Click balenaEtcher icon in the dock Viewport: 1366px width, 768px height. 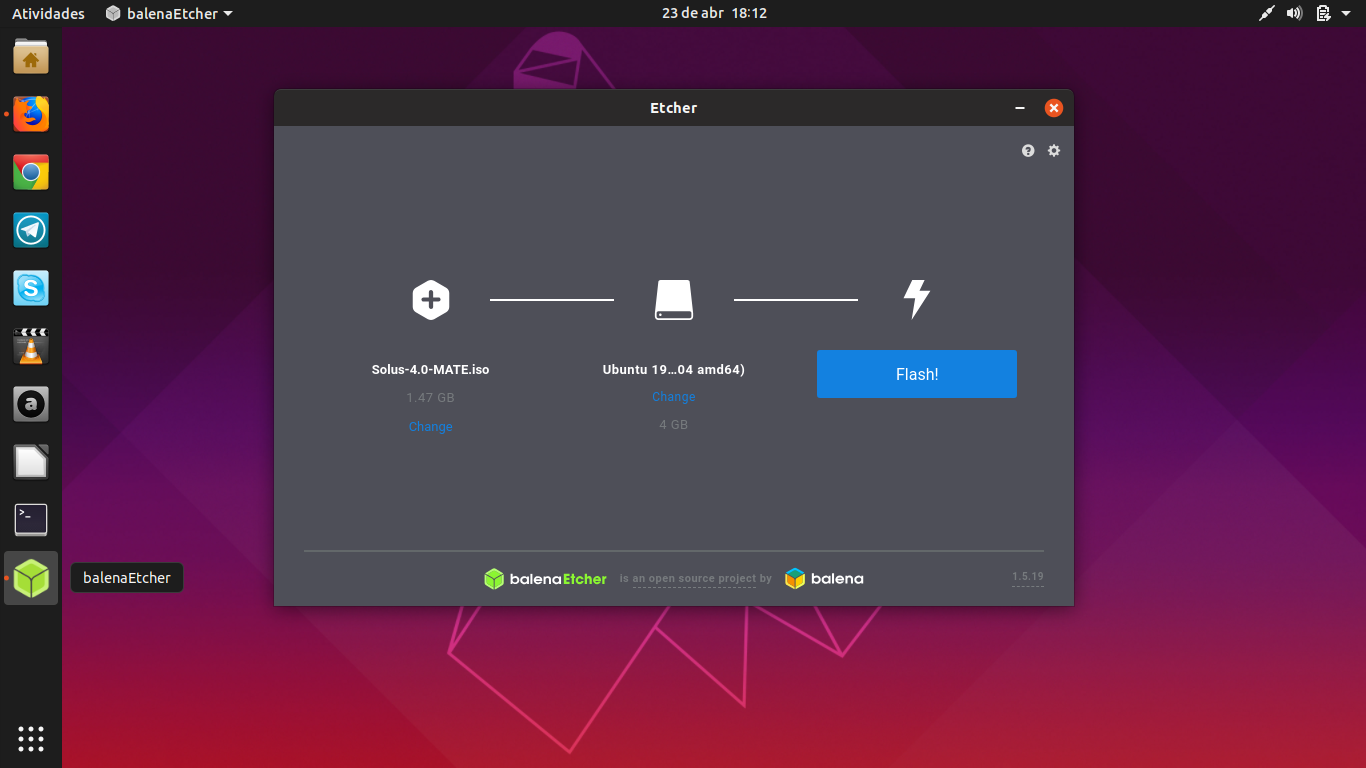(x=31, y=578)
